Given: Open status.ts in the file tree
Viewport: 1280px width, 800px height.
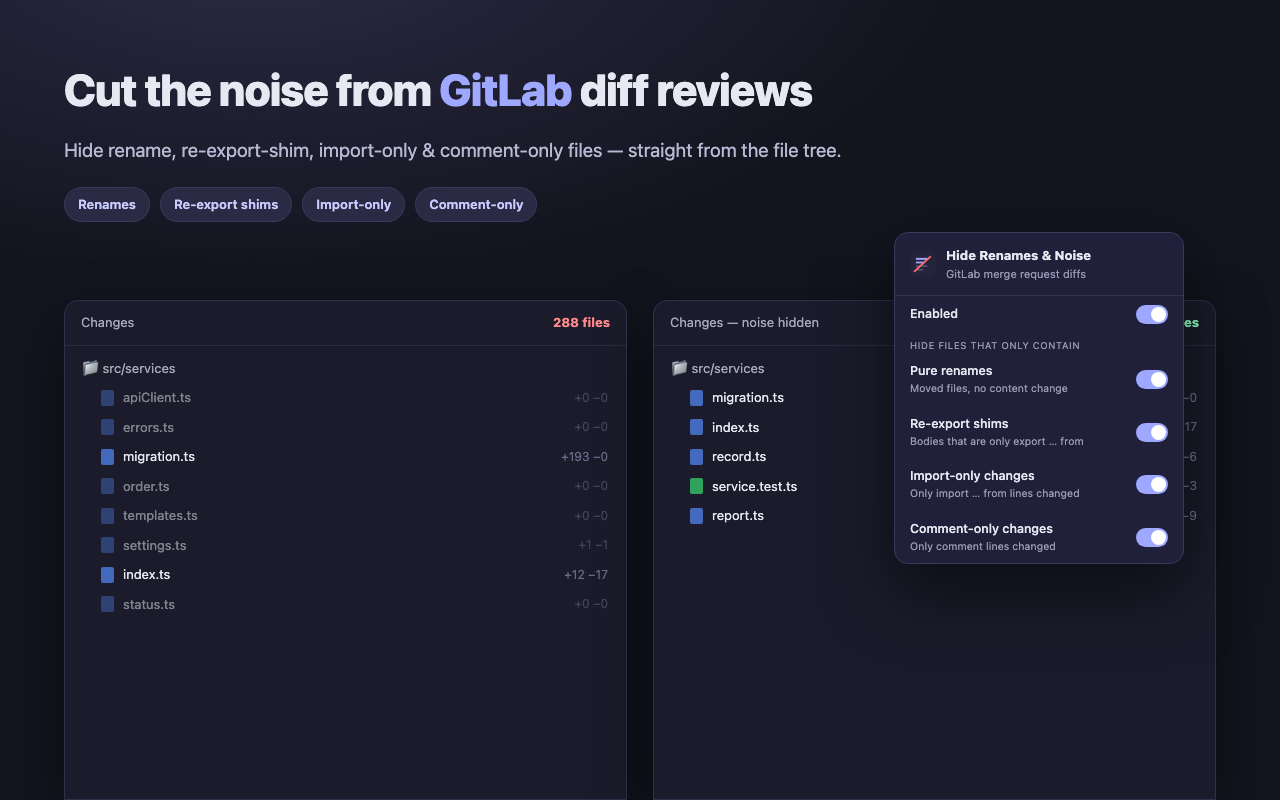Looking at the screenshot, I should click(x=149, y=604).
